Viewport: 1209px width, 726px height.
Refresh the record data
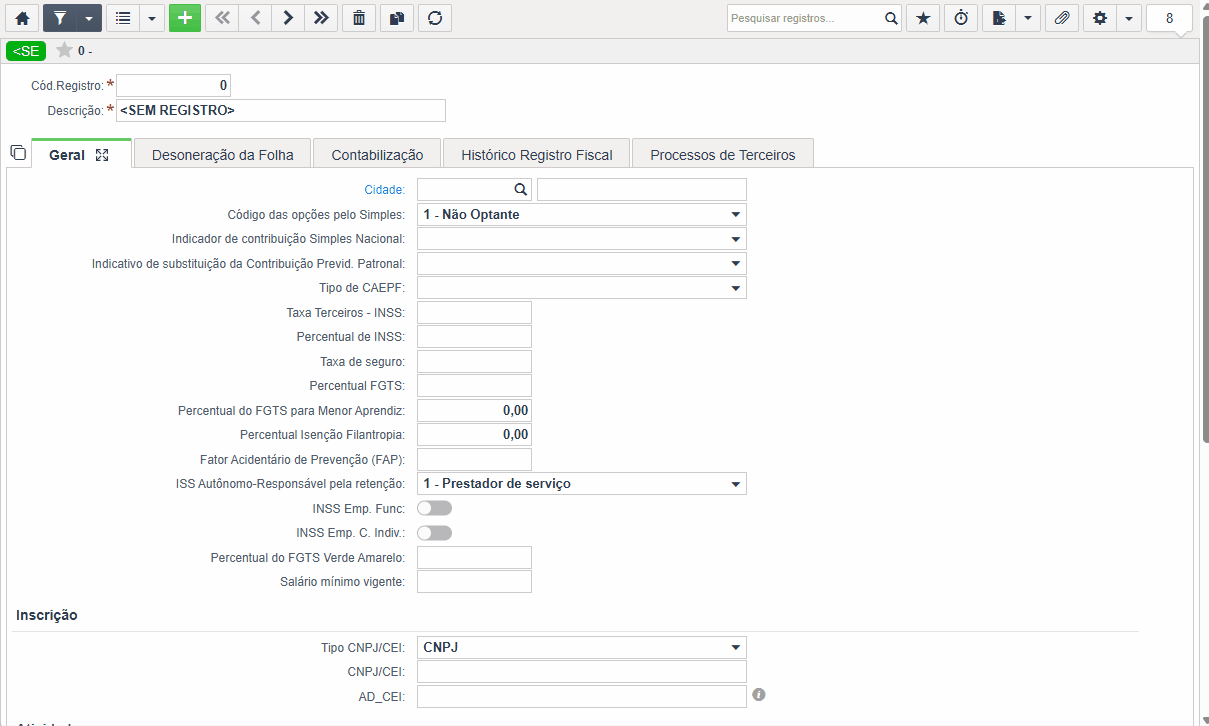(435, 18)
